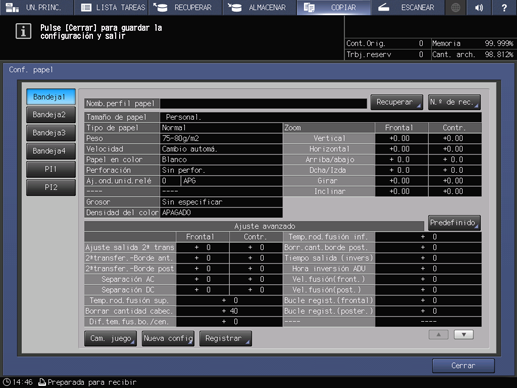Click the down arrow page button
Image resolution: width=517 pixels, height=388 pixels.
pos(464,335)
